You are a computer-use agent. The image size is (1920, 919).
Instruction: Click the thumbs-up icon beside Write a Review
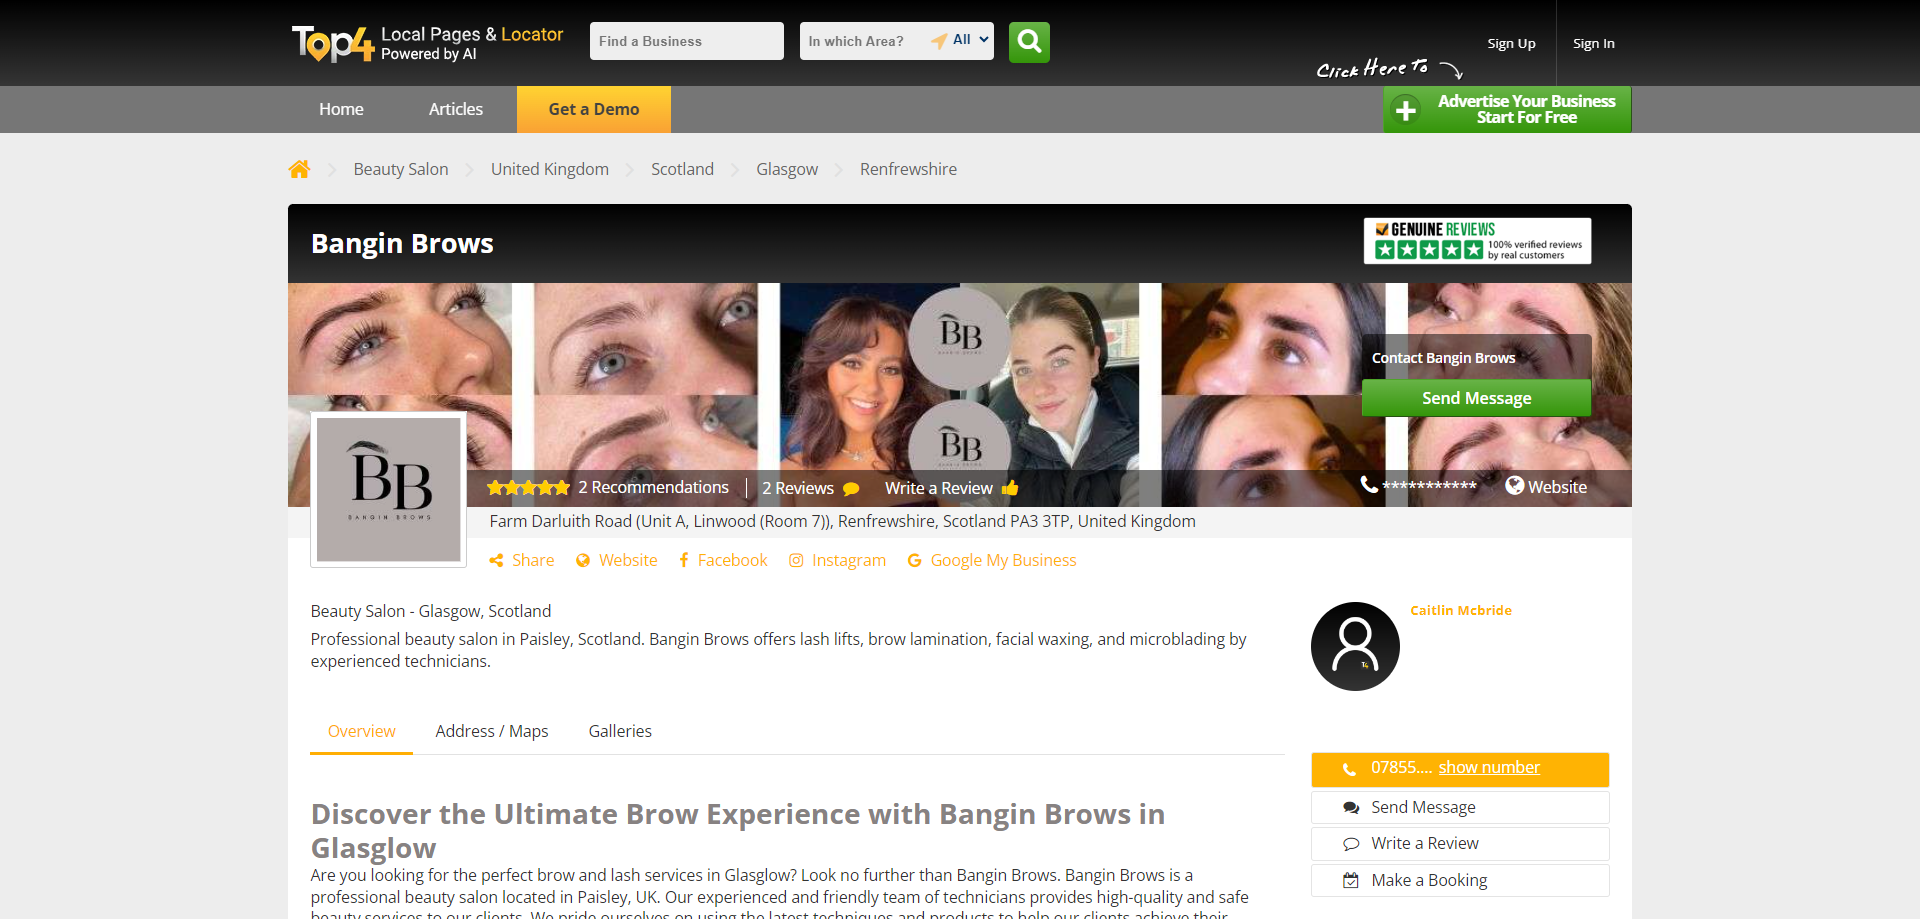(x=1010, y=488)
